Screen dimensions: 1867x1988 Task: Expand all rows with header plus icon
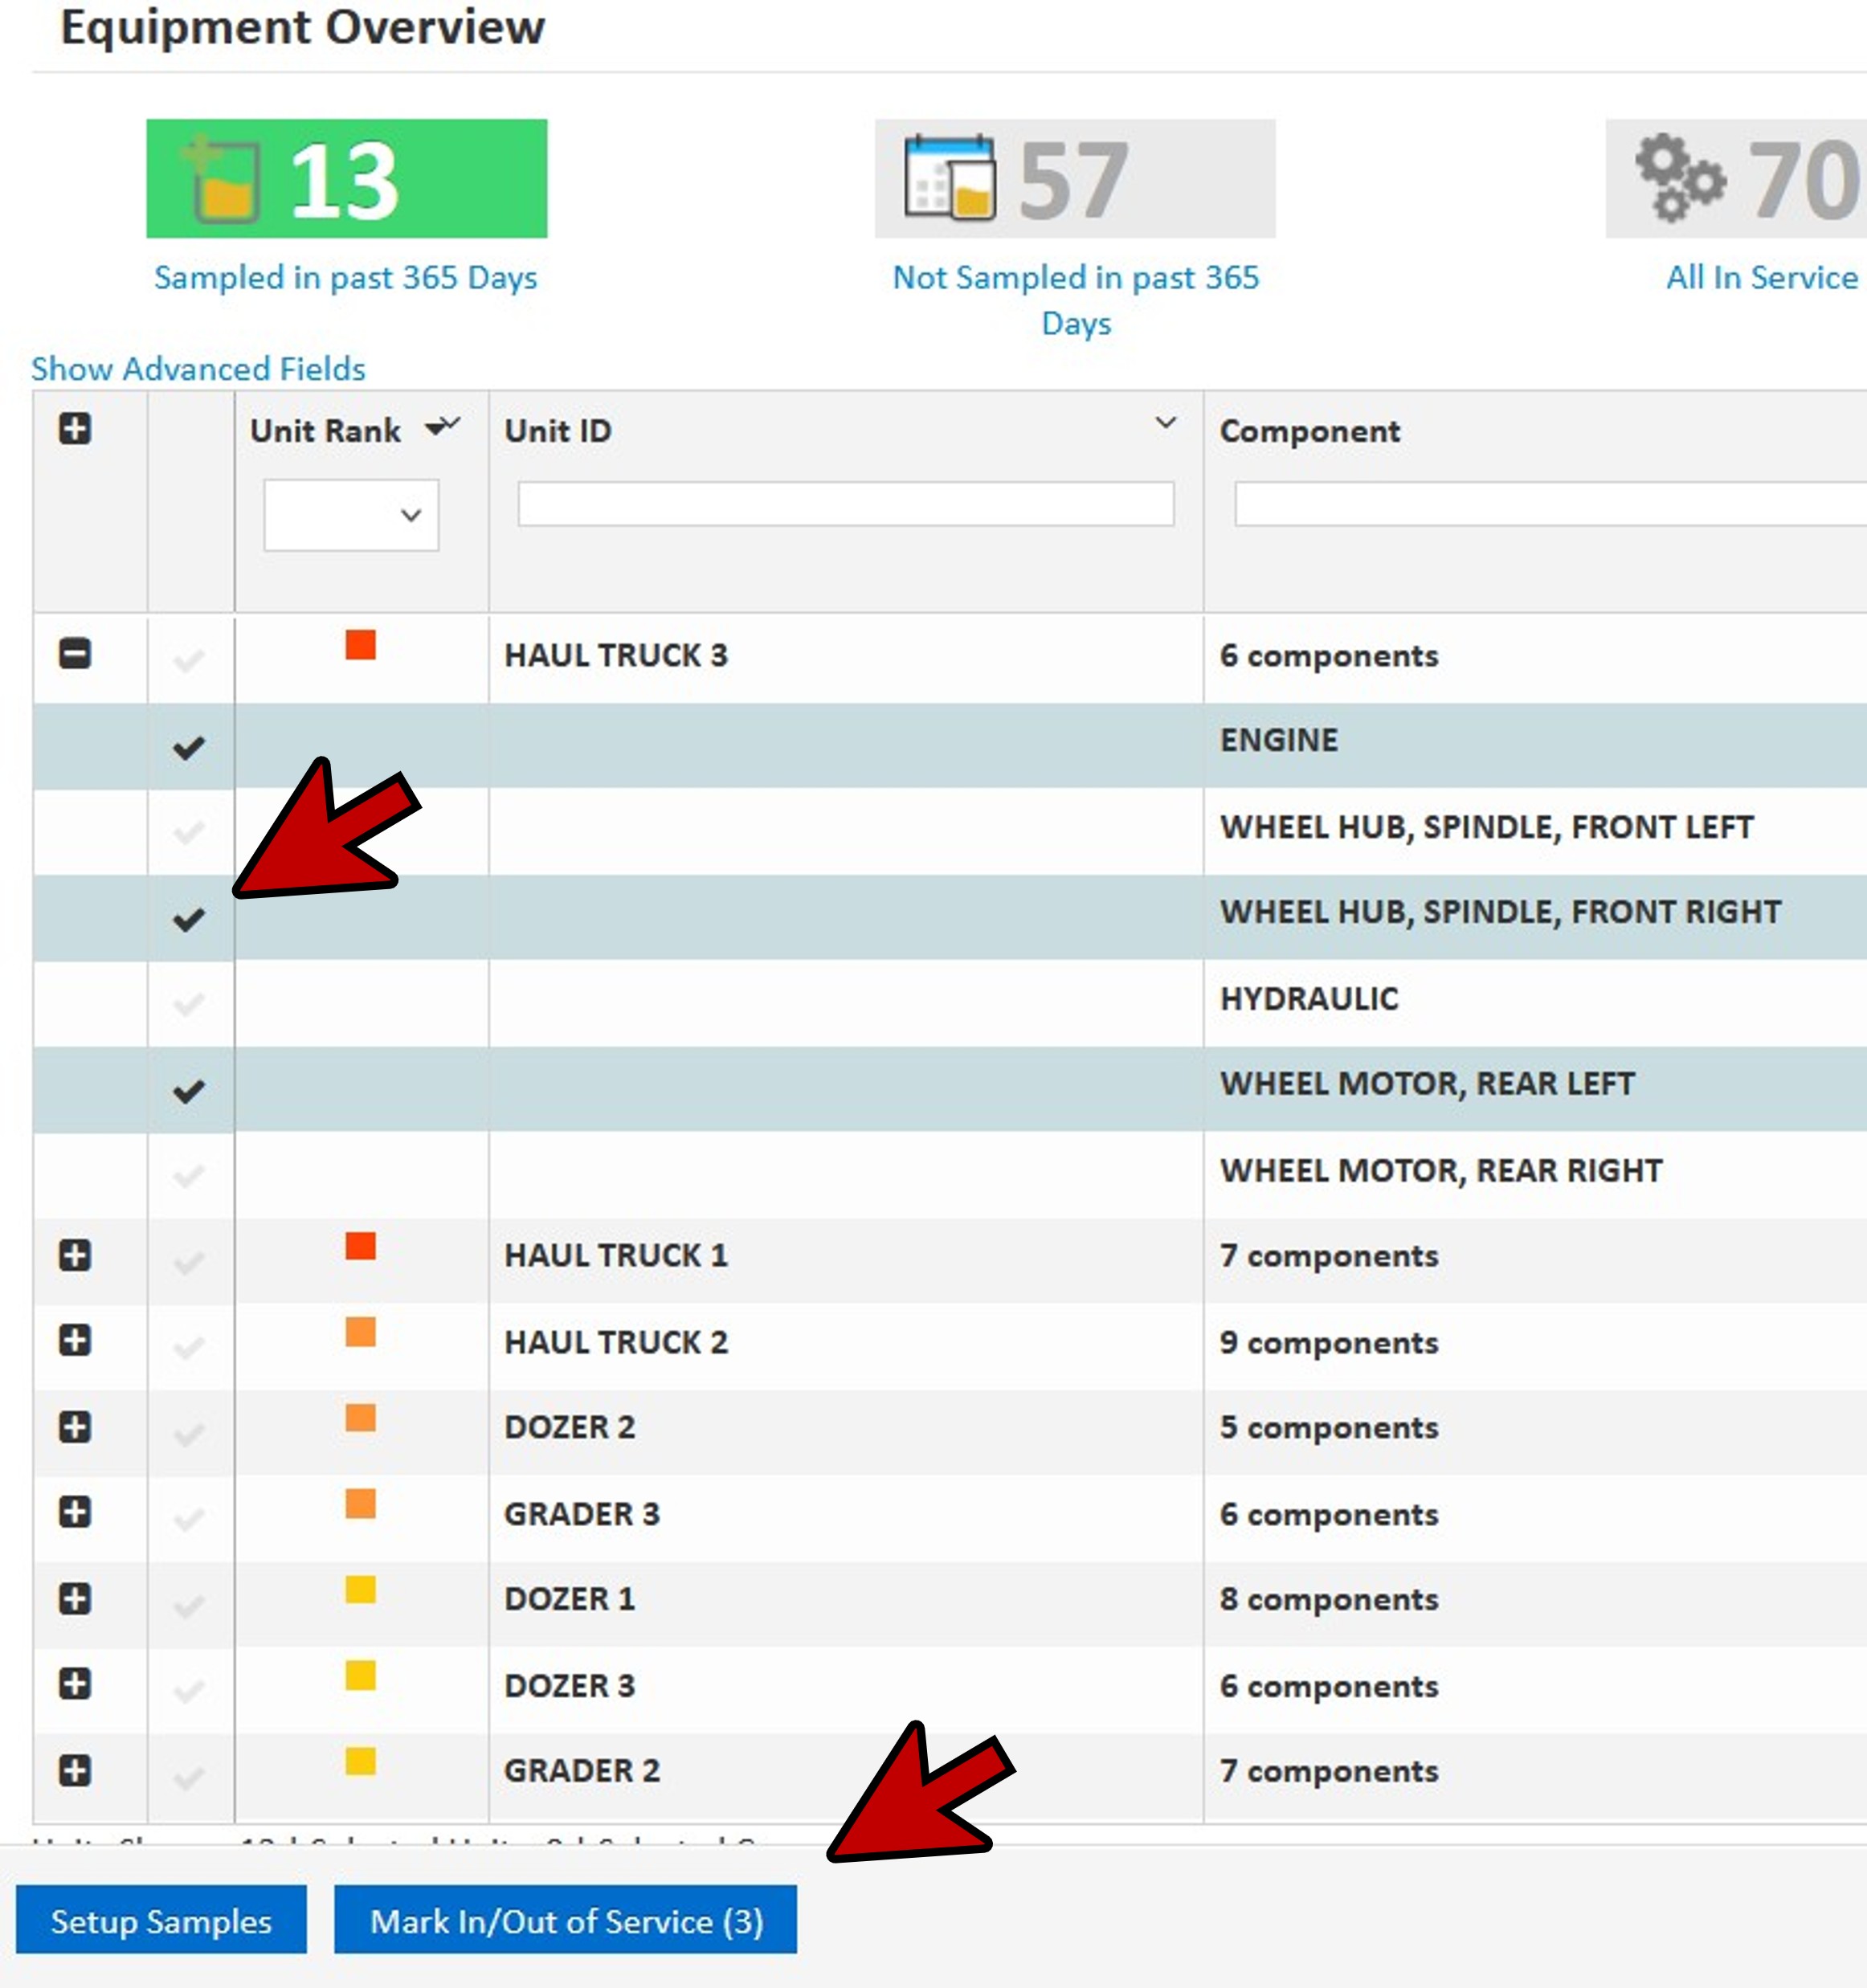pyautogui.click(x=75, y=429)
